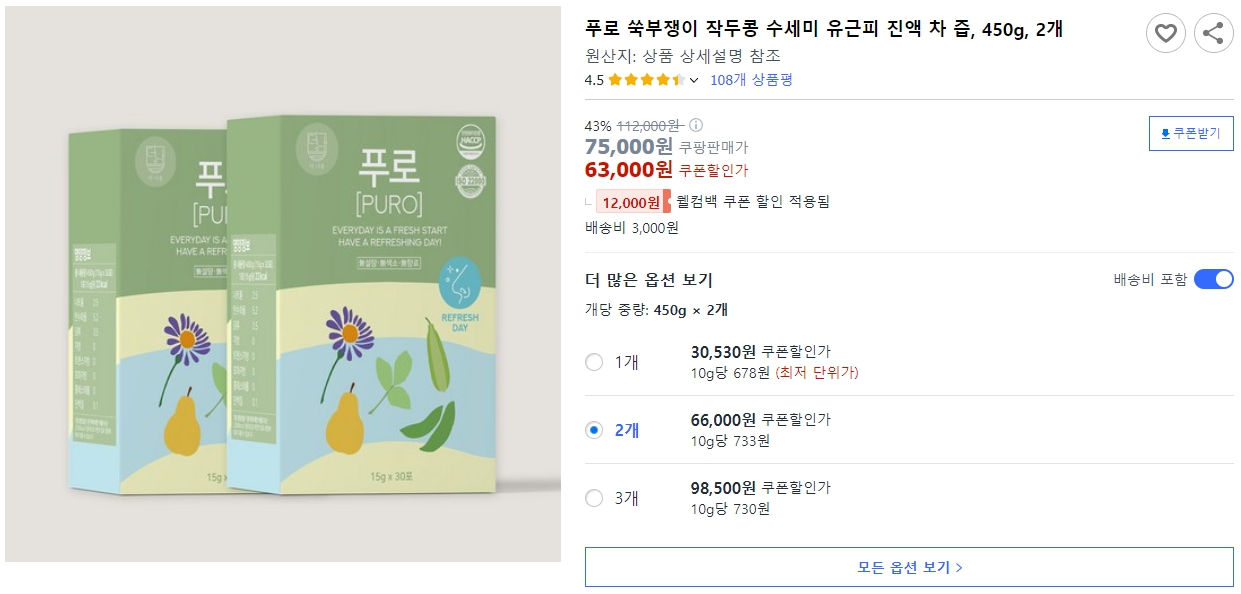
Task: Click the red 12,000원 welcome coupon badge
Action: tap(630, 201)
